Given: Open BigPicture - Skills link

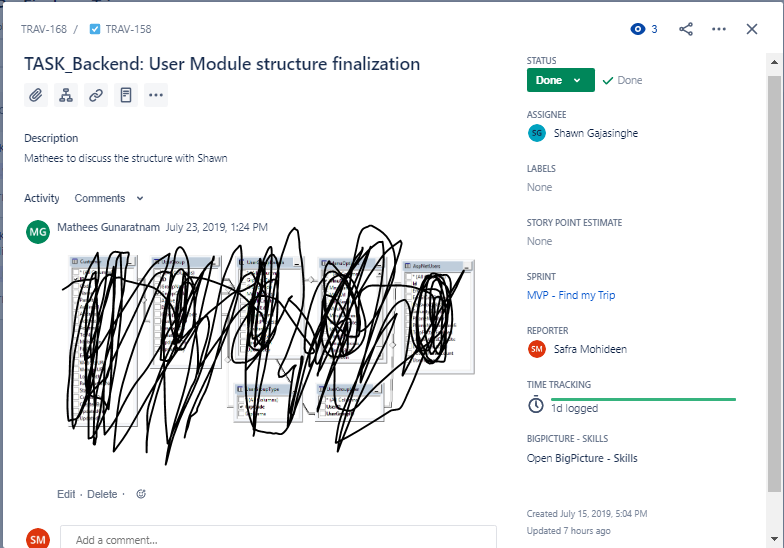Looking at the screenshot, I should [x=582, y=458].
